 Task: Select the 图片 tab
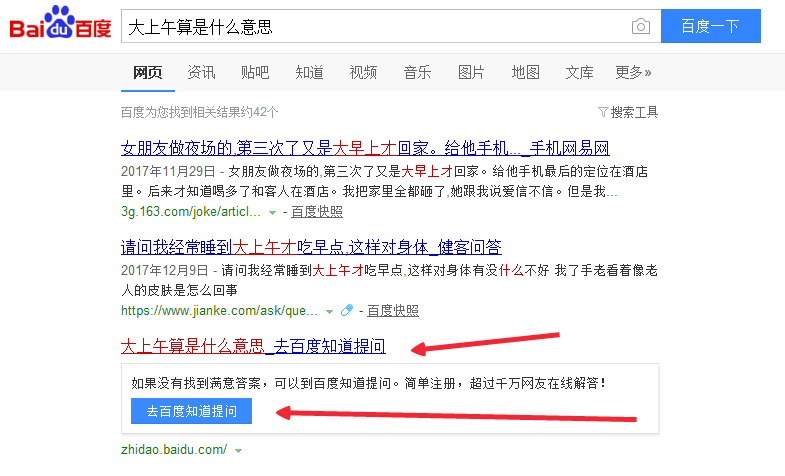point(471,73)
